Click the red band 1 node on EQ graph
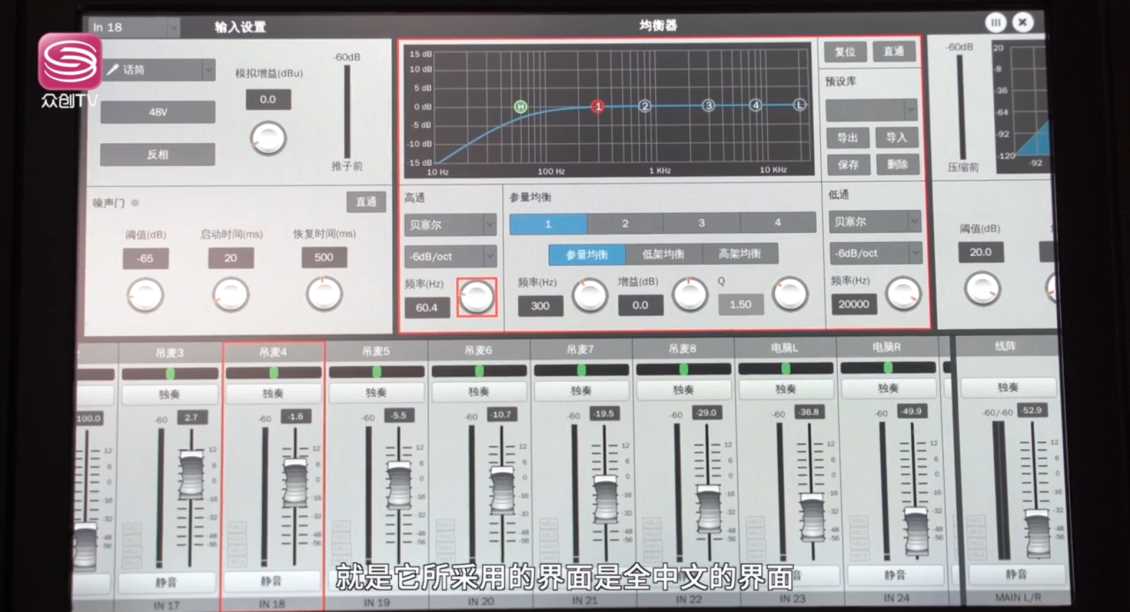 597,106
